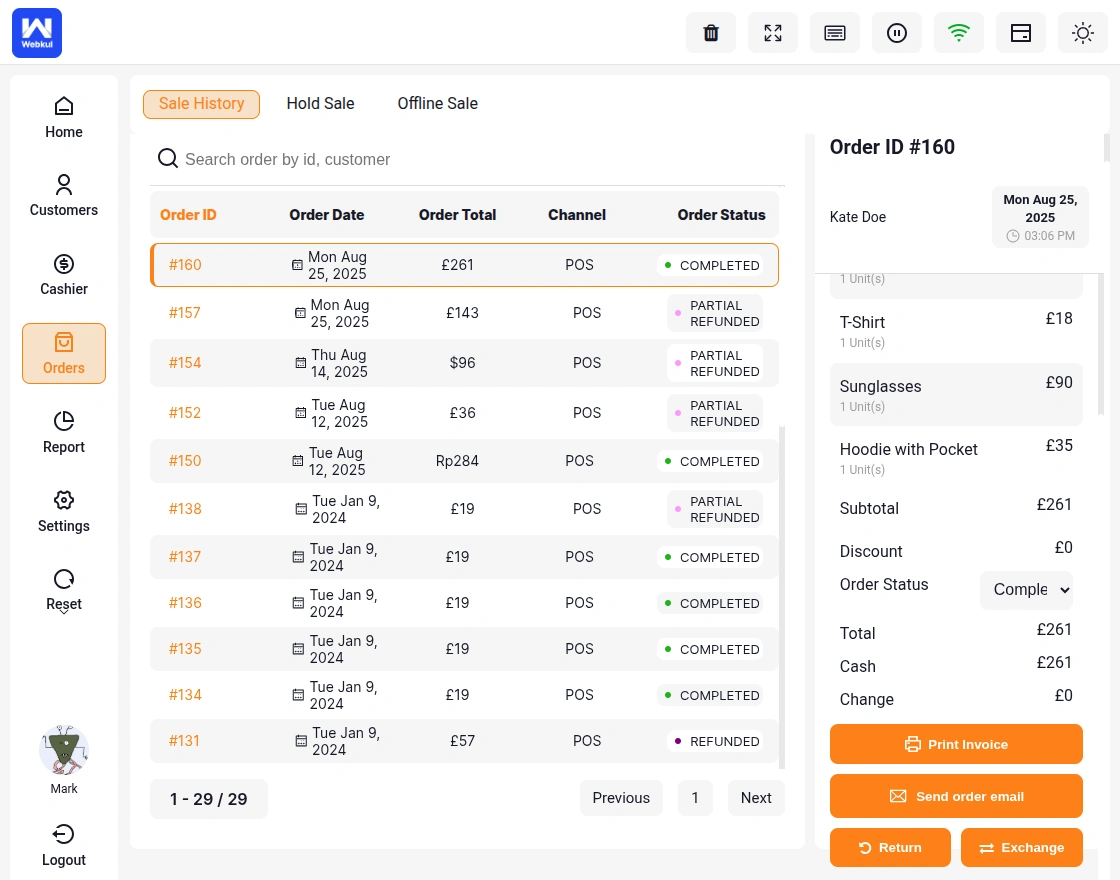
Task: Open the cash drawer icon in the toolbar
Action: click(1020, 33)
